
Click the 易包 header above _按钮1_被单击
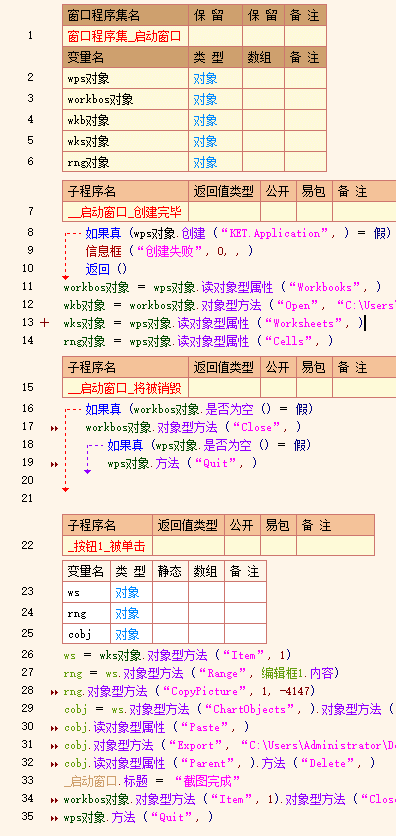click(278, 526)
